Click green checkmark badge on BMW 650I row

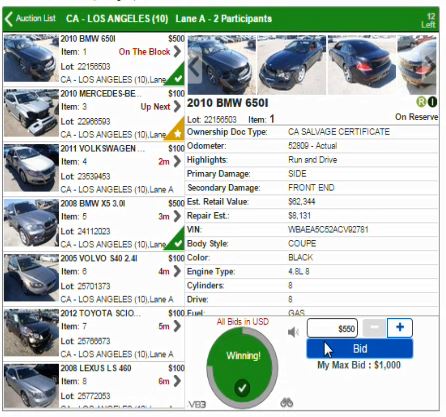click(177, 77)
